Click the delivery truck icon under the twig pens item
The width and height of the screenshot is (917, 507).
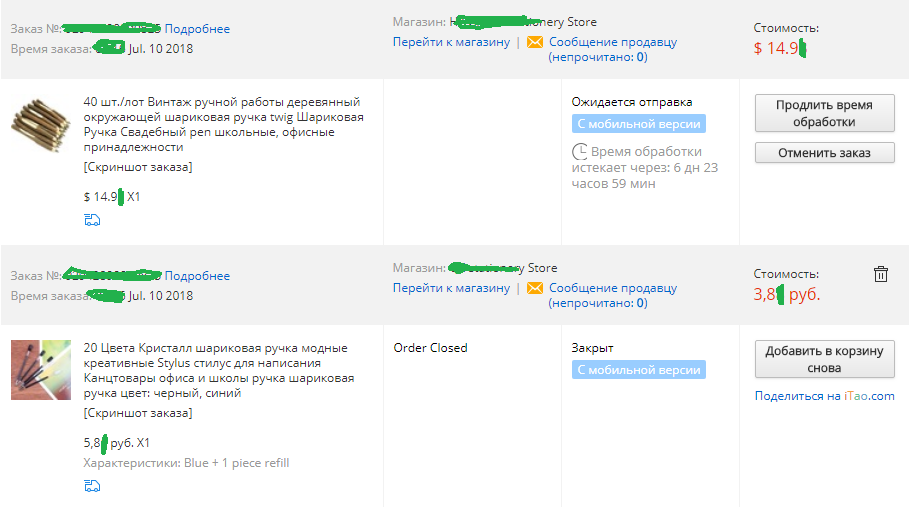click(92, 220)
